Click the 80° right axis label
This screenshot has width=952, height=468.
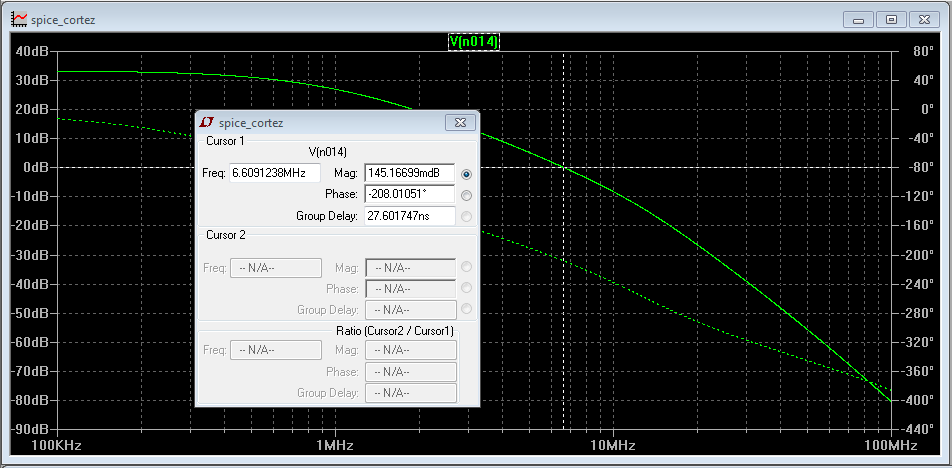(x=921, y=51)
